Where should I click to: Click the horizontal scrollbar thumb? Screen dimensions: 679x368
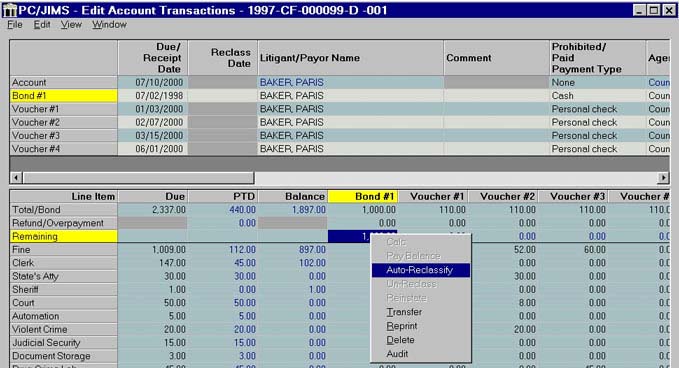pyautogui.click(x=138, y=178)
